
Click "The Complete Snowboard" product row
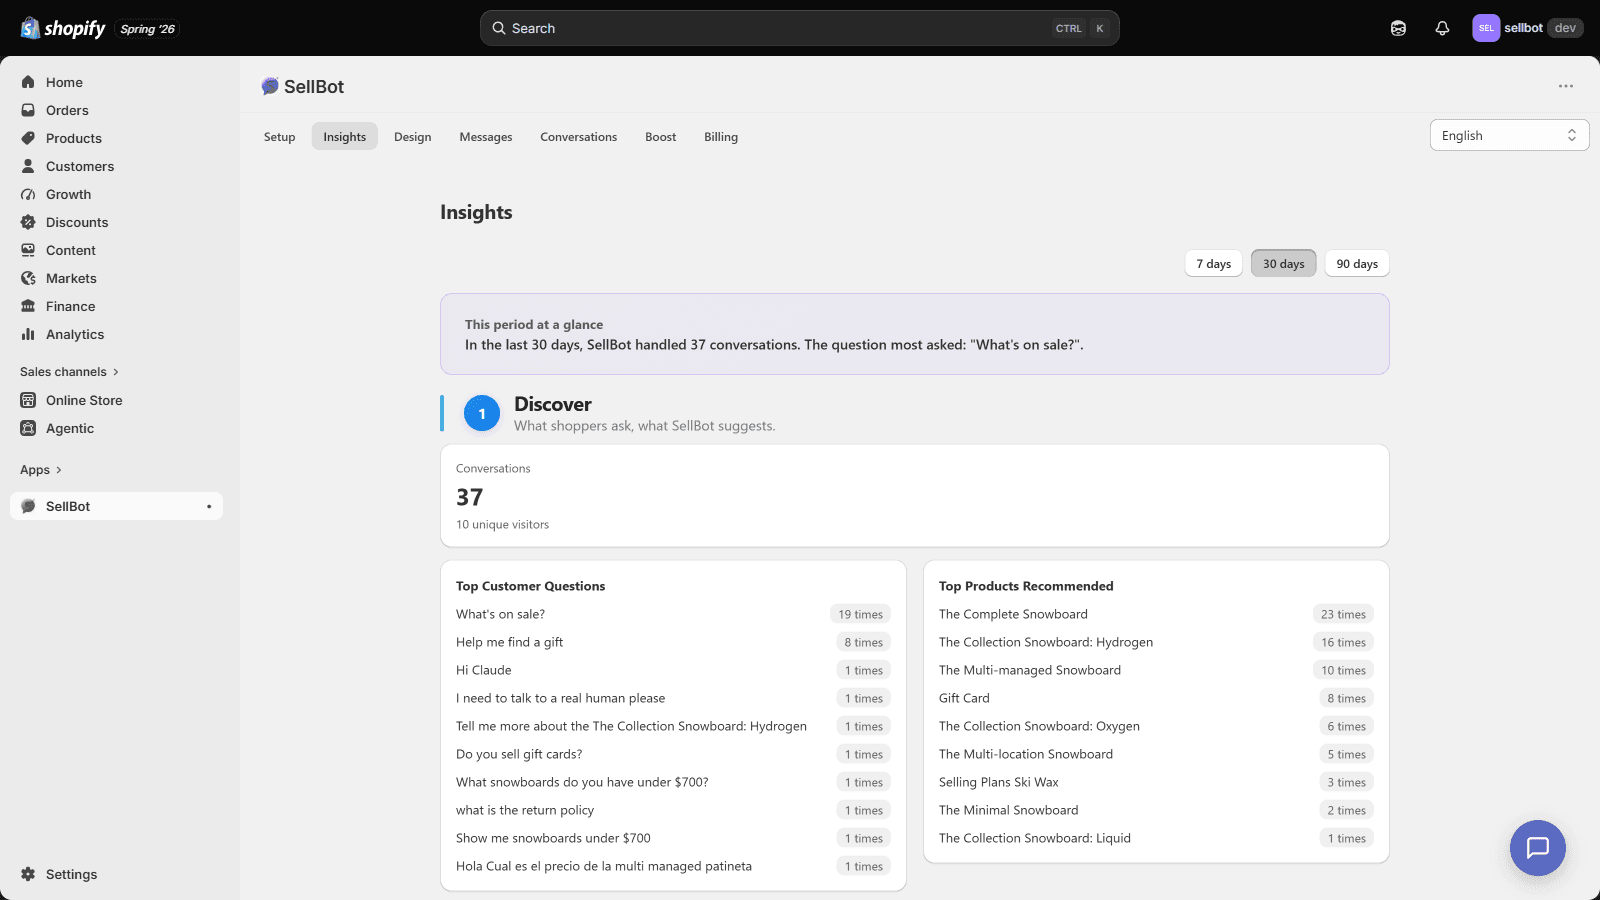point(1156,614)
